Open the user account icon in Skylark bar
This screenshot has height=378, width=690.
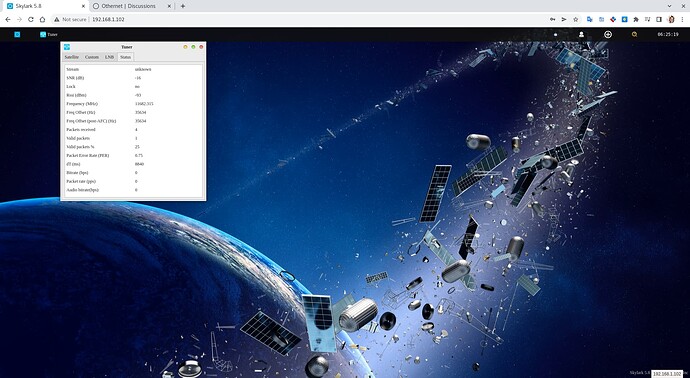click(581, 34)
